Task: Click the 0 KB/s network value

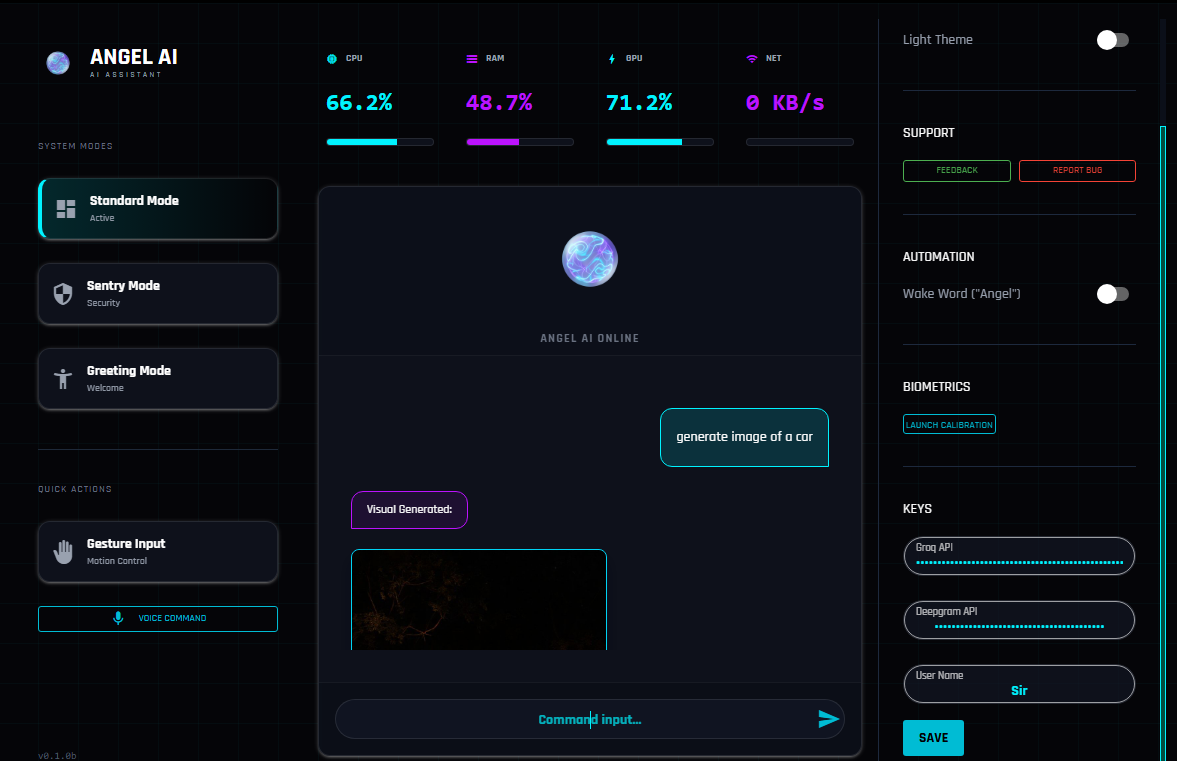Action: pyautogui.click(x=785, y=103)
